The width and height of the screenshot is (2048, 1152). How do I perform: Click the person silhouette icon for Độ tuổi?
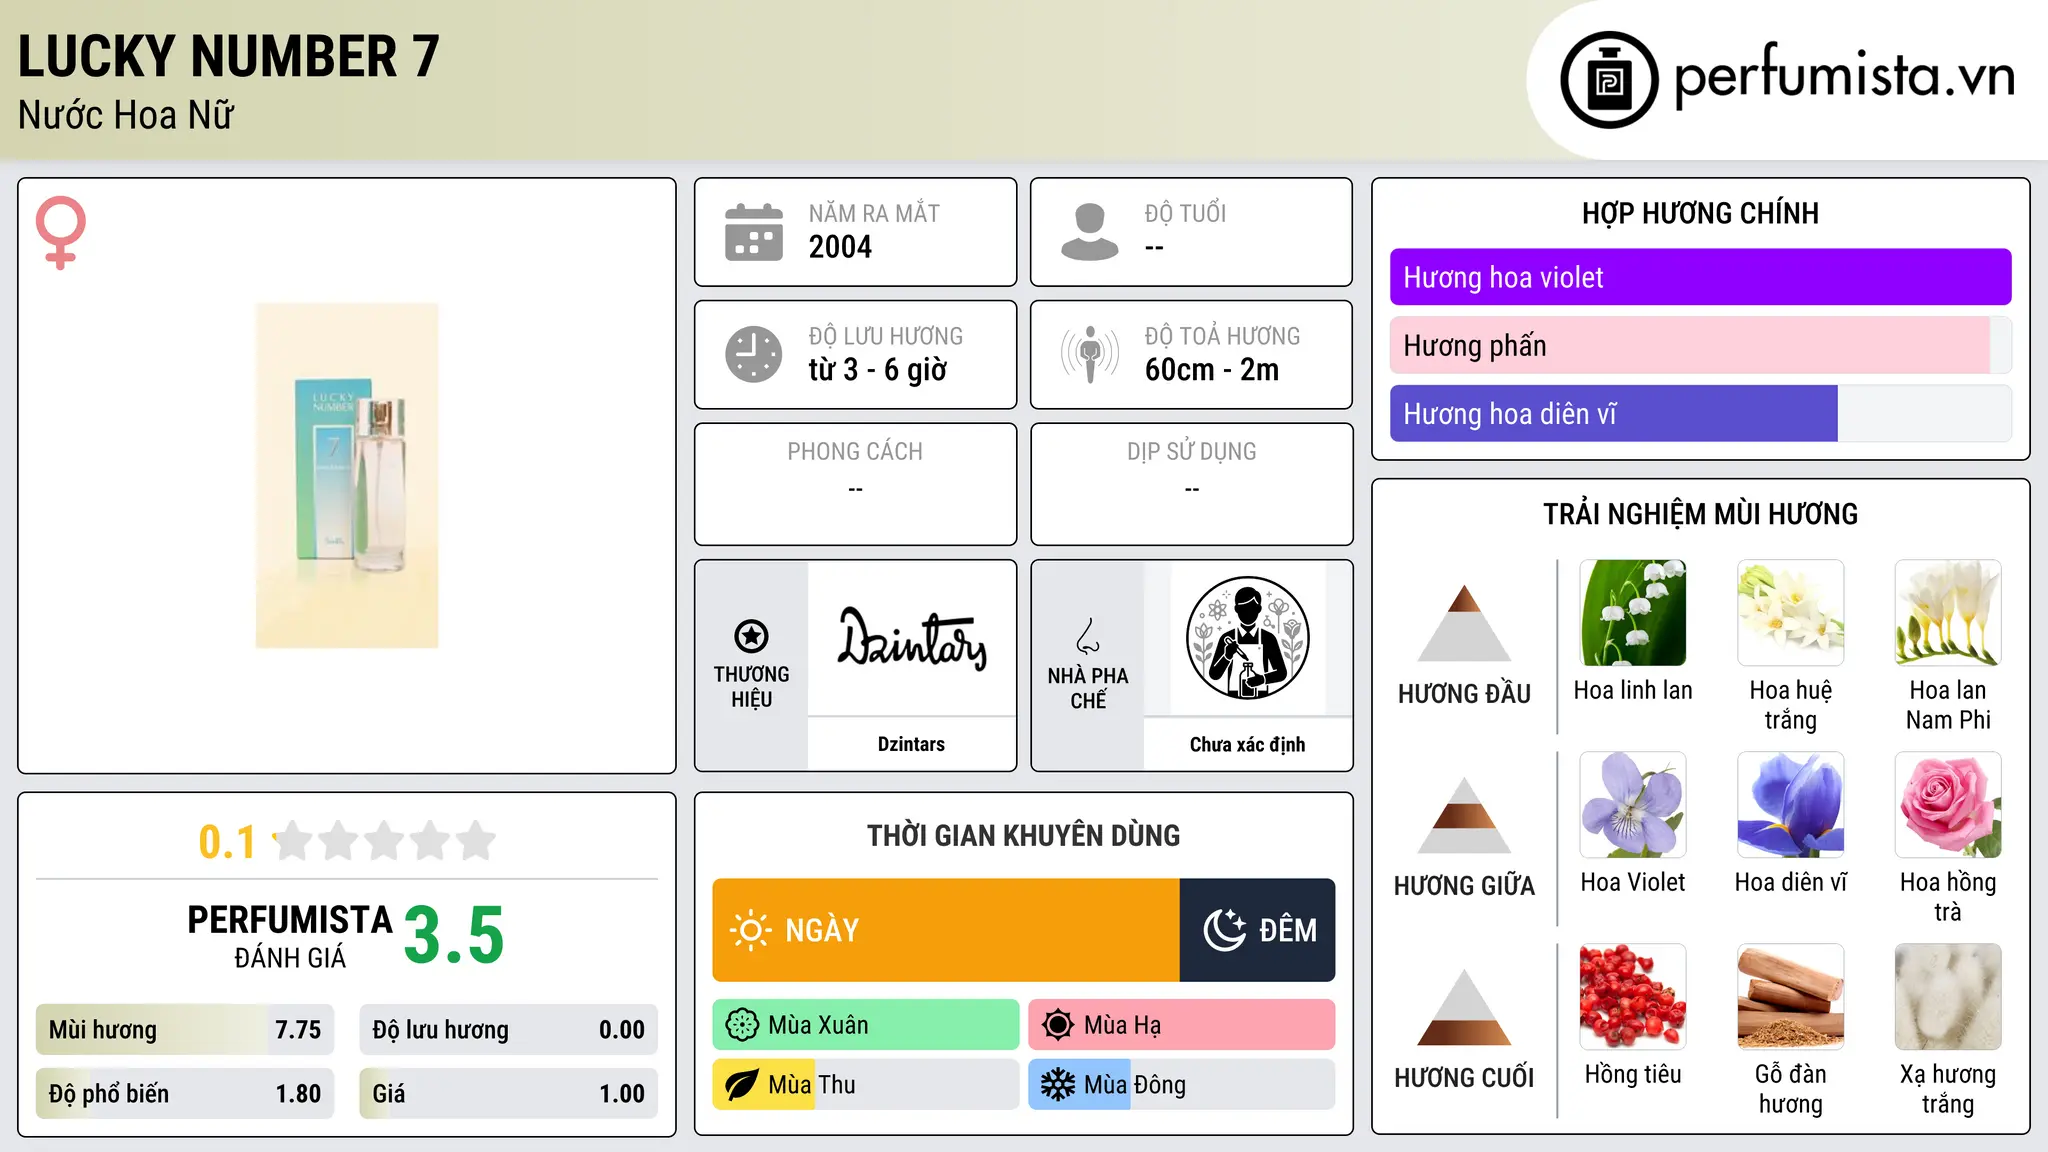click(x=1090, y=232)
